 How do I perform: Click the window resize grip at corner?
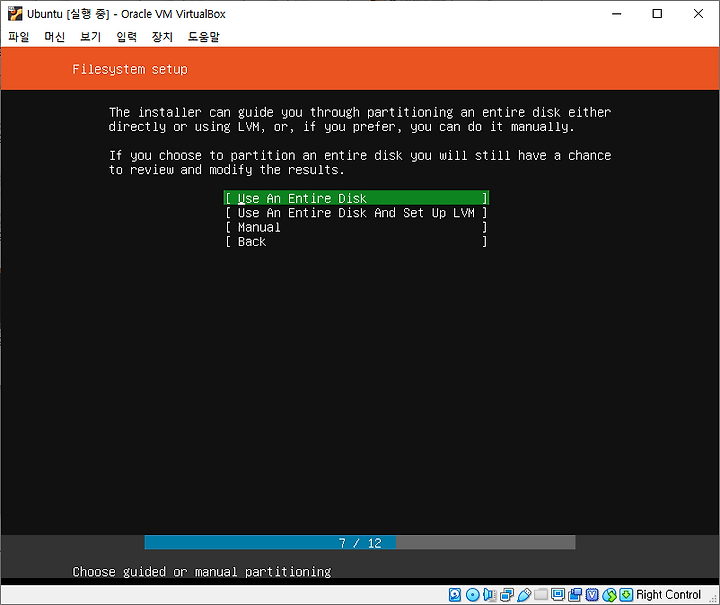(714, 599)
